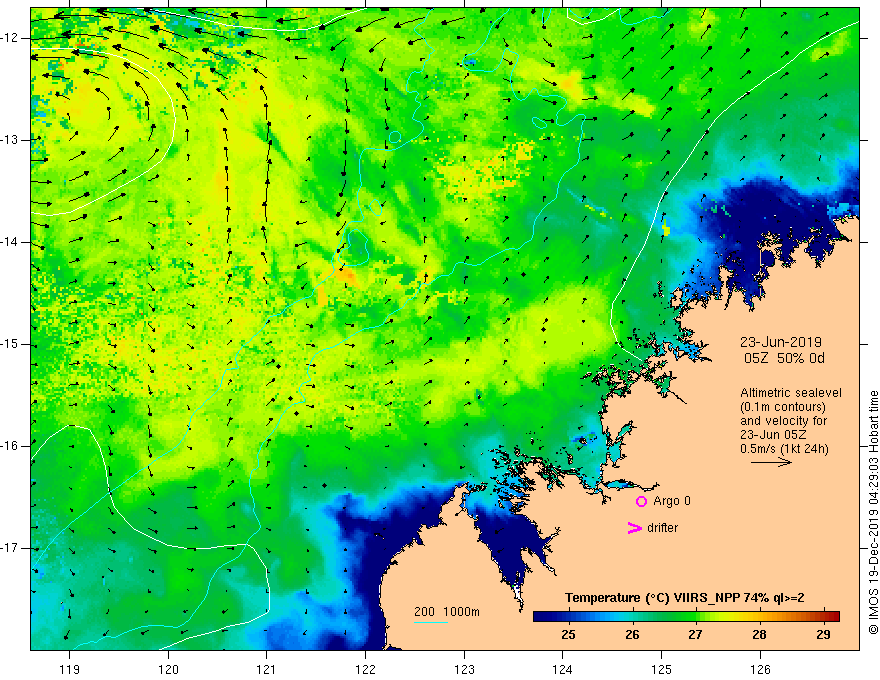Click the cyan 200m isobath legend line
The height and width of the screenshot is (680, 880).
coord(430,622)
